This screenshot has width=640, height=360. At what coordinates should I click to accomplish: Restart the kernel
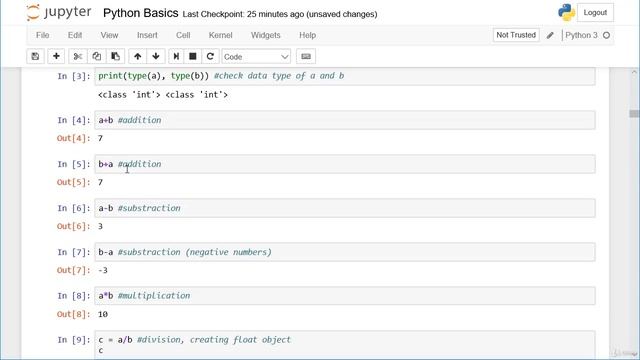point(210,56)
